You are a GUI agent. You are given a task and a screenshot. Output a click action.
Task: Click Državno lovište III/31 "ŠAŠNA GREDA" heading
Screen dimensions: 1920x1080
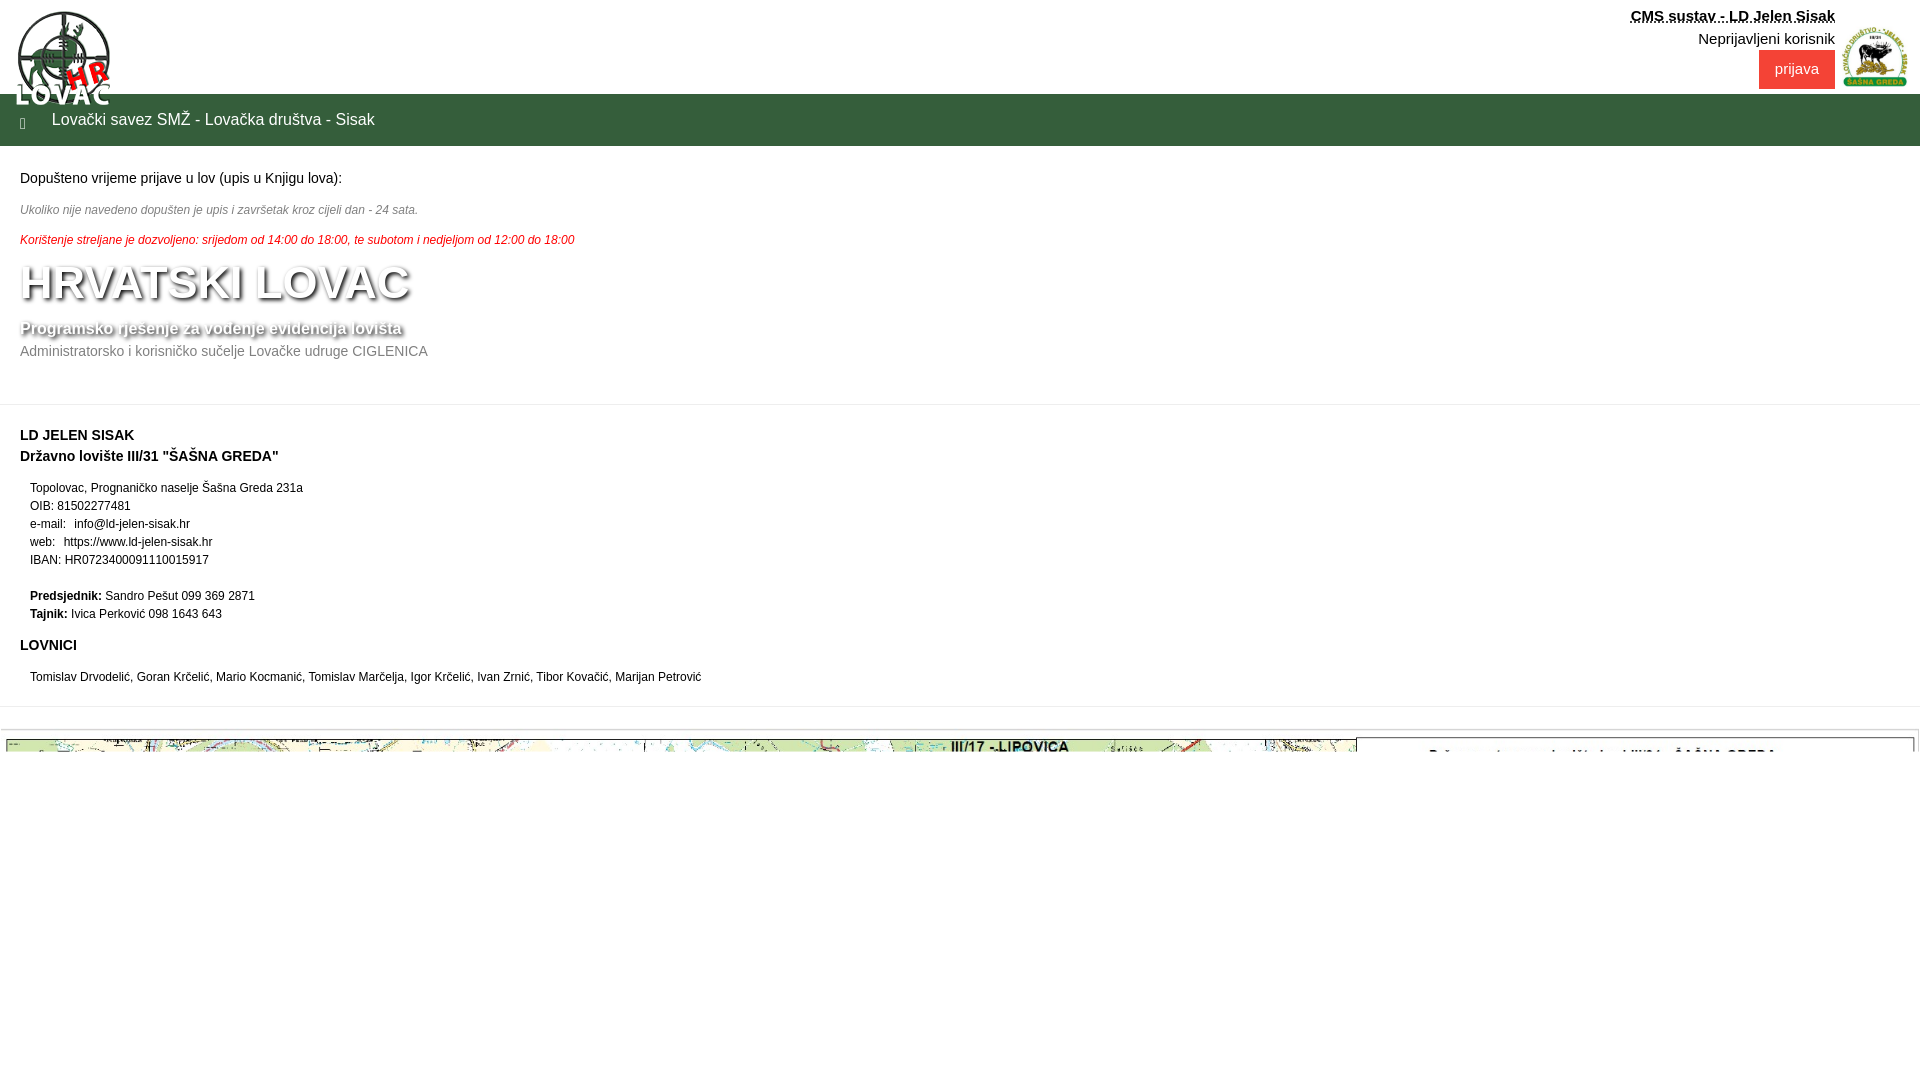[x=149, y=456]
